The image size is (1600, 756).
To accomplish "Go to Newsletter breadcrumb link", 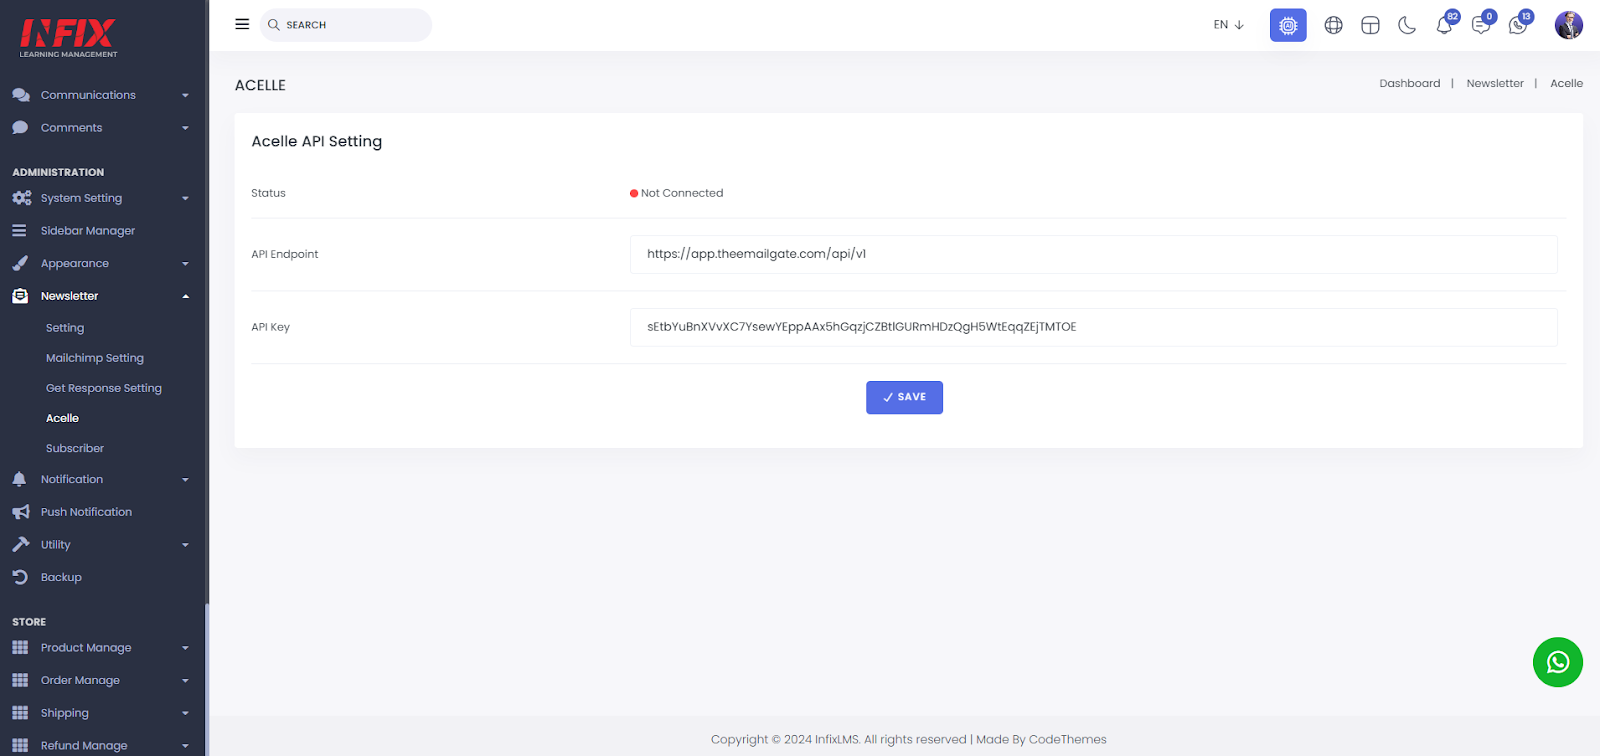I will coord(1495,84).
